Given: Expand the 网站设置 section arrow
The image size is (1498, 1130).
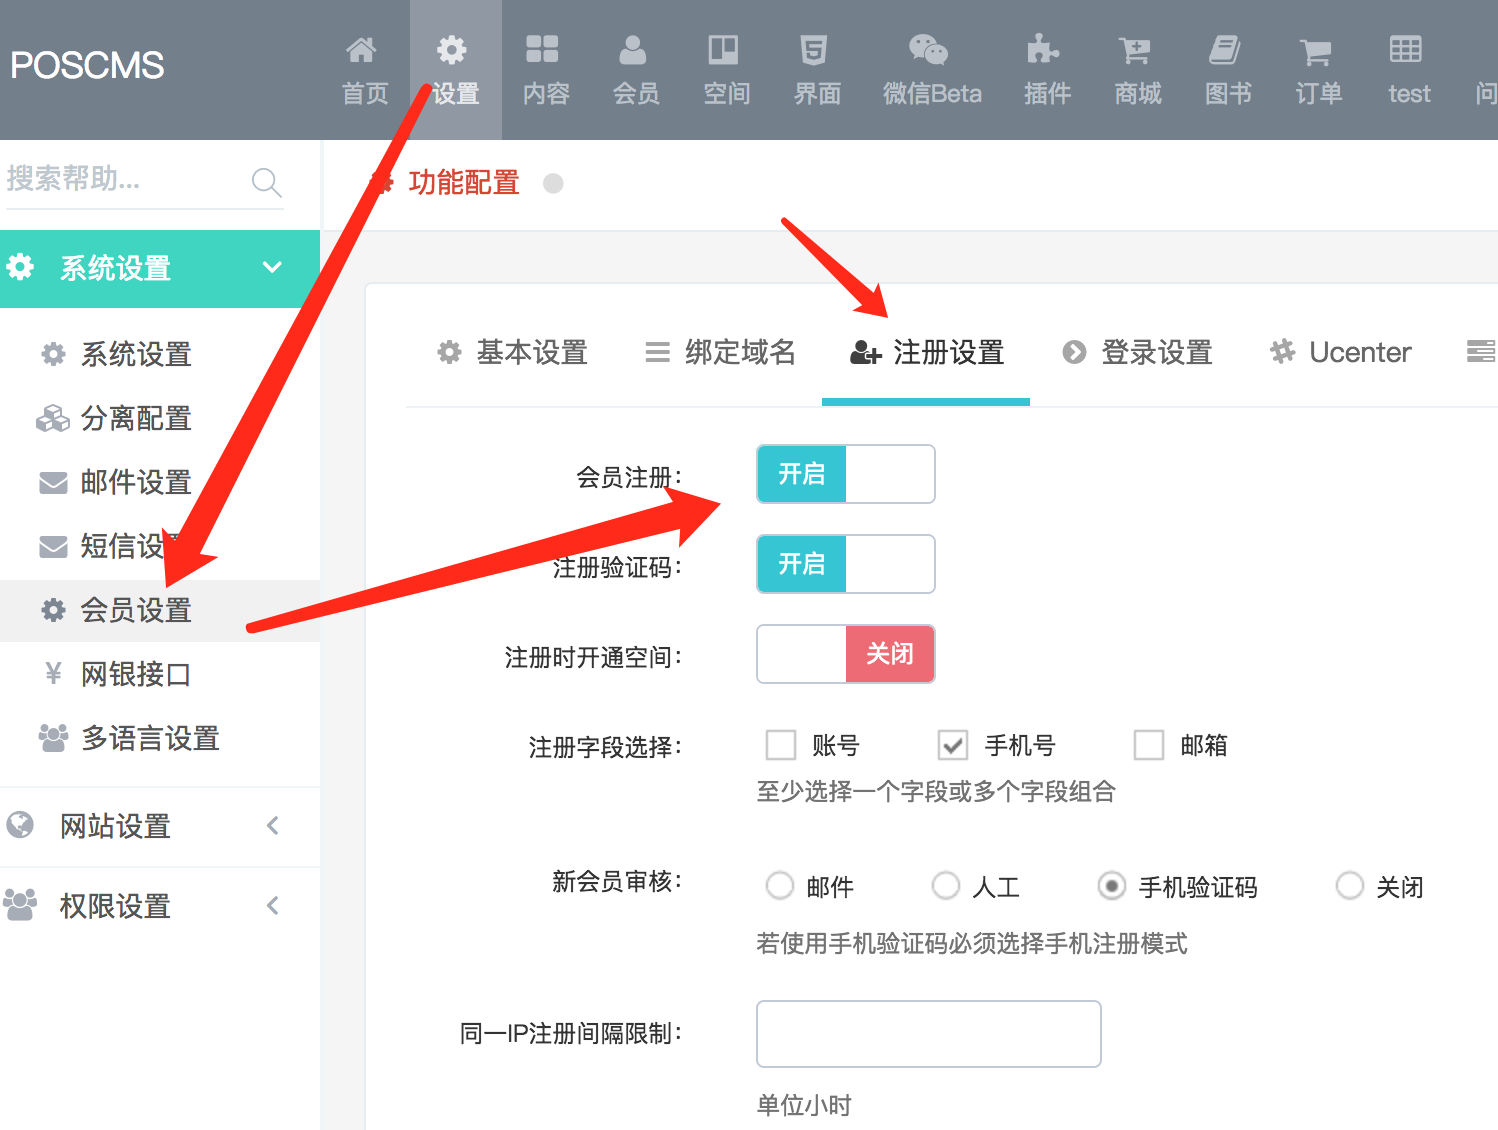Looking at the screenshot, I should tap(273, 825).
